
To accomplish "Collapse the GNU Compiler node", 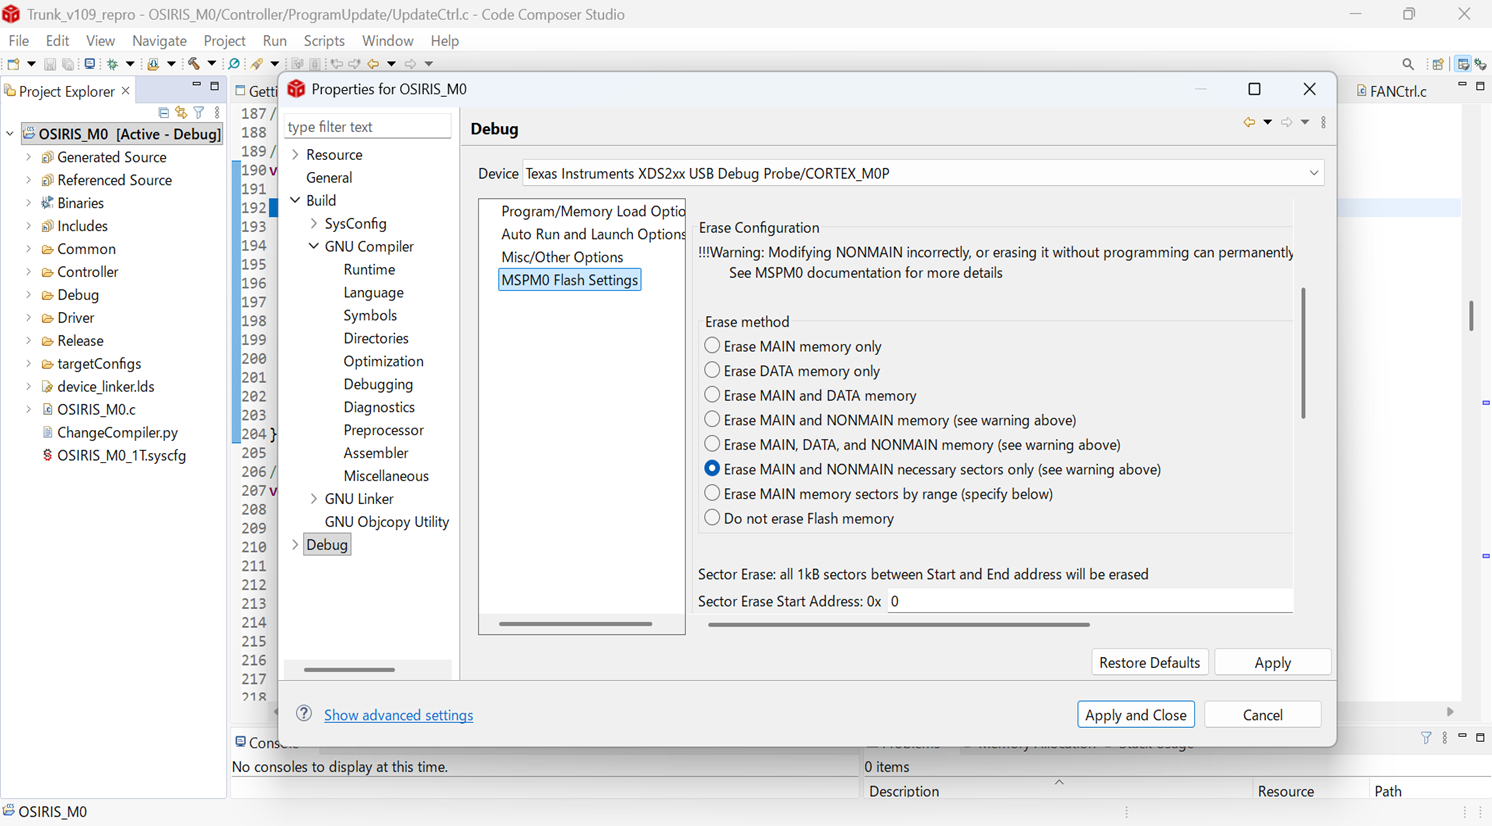I will click(314, 247).
